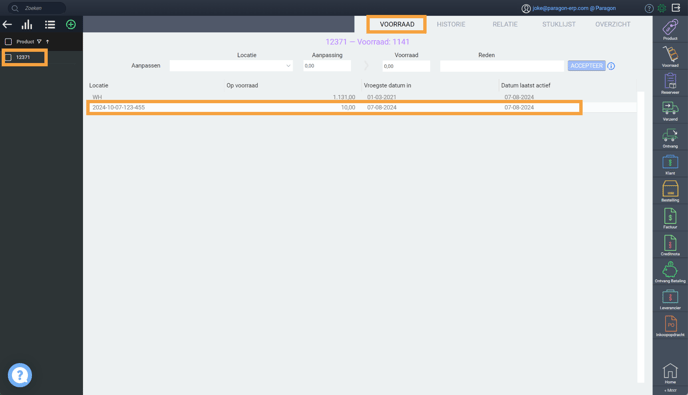Open the help question mark in top bar
Image resolution: width=688 pixels, height=395 pixels.
point(649,8)
